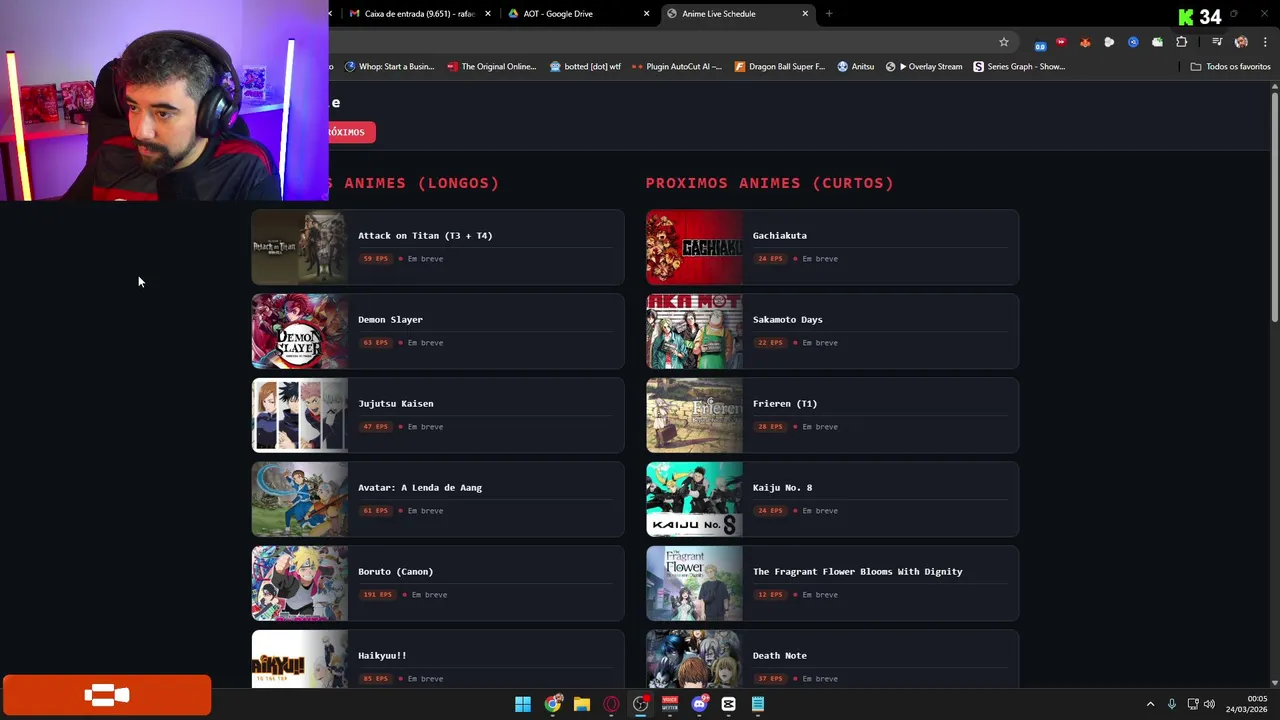Open the Jujutsu Kaisen entry
Viewport: 1280px width, 720px height.
(438, 415)
